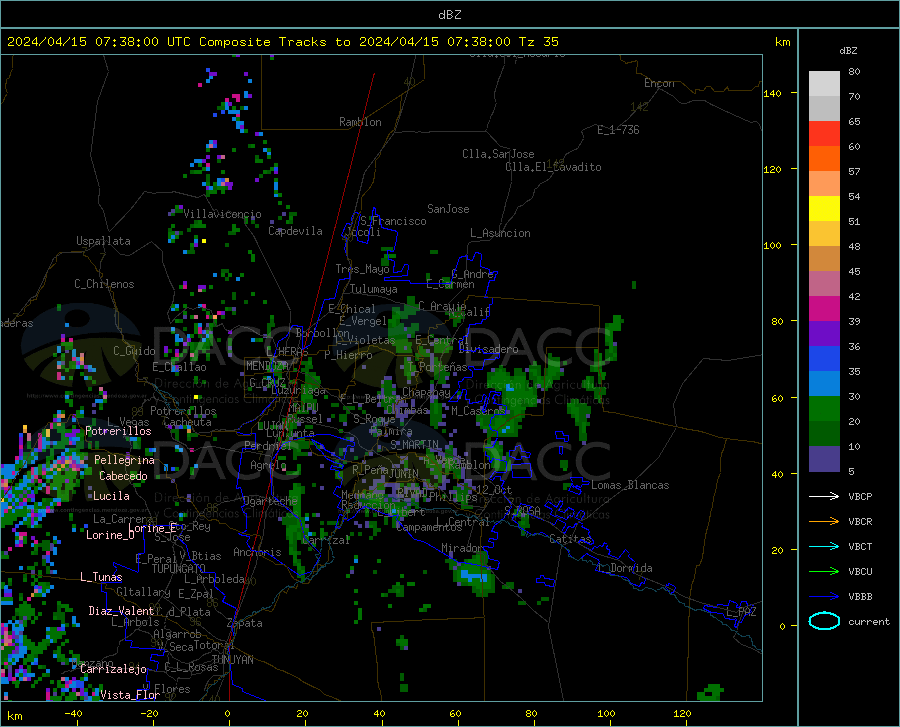
Task: Click the Carrizal map label
Action: point(326,540)
